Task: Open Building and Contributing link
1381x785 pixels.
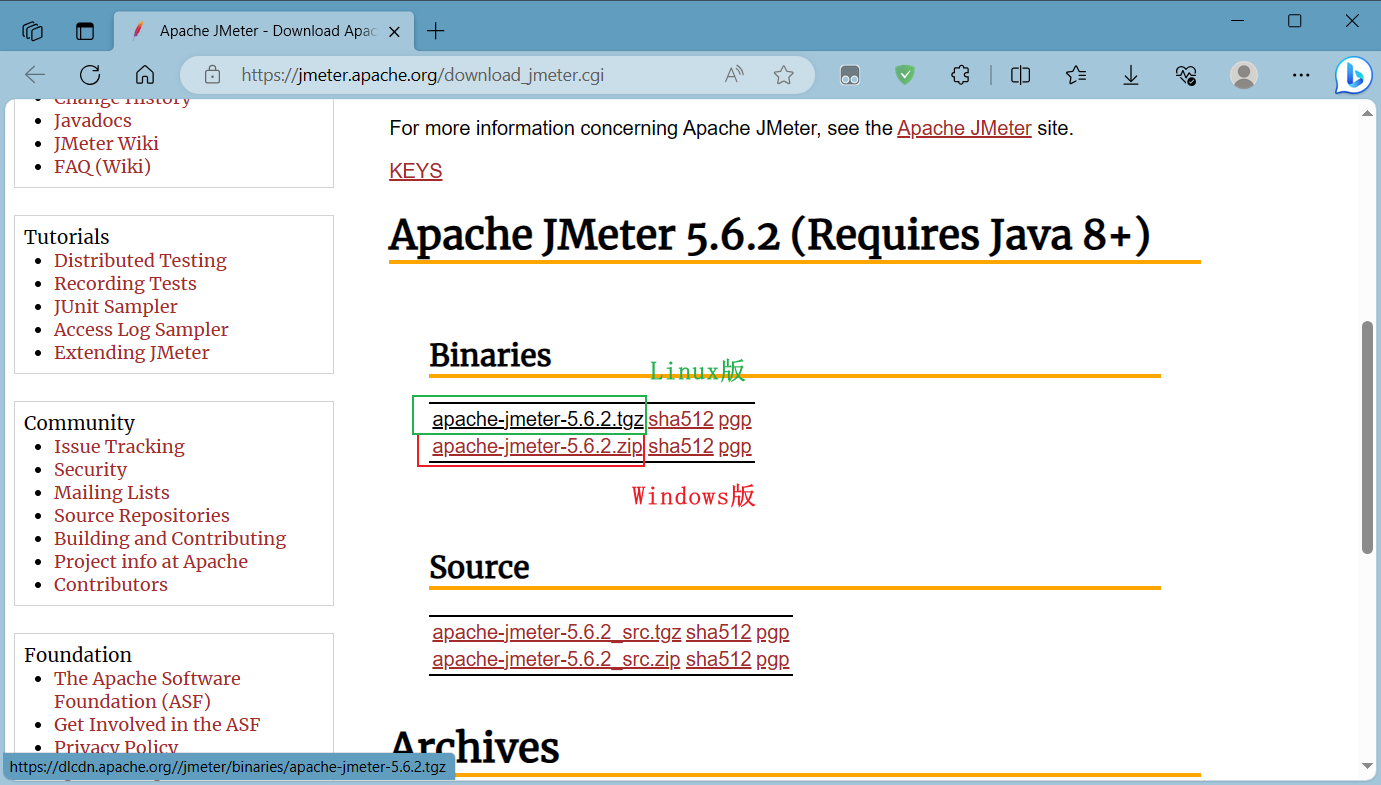Action: tap(170, 538)
